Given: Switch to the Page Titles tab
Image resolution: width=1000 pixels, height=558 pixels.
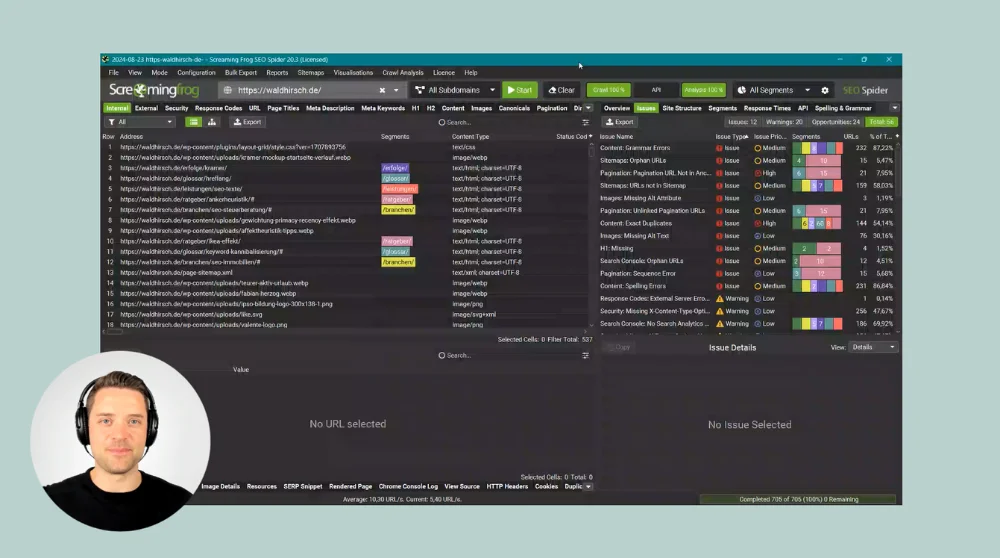Looking at the screenshot, I should [283, 108].
